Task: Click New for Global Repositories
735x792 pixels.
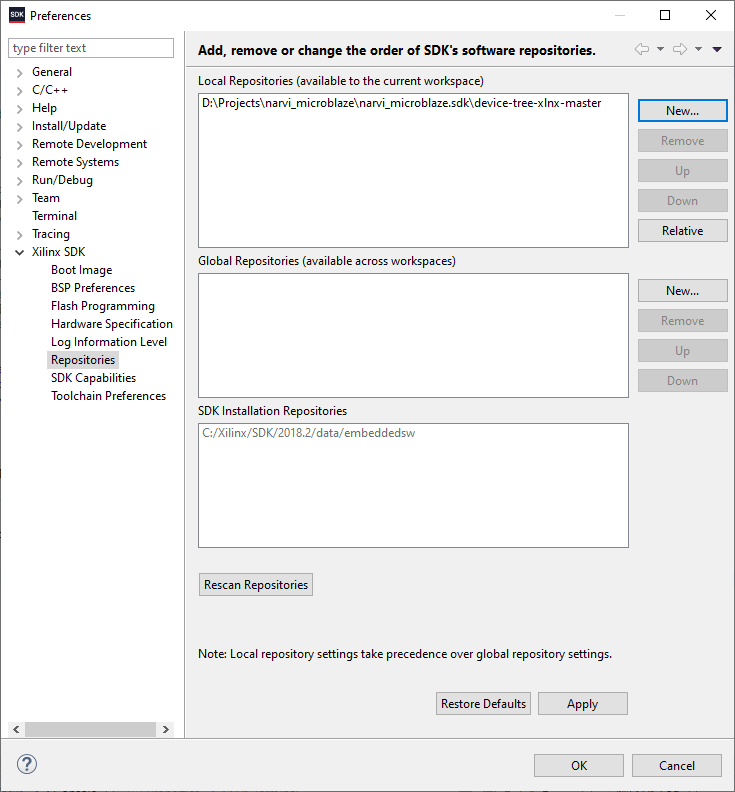Action: tap(682, 291)
